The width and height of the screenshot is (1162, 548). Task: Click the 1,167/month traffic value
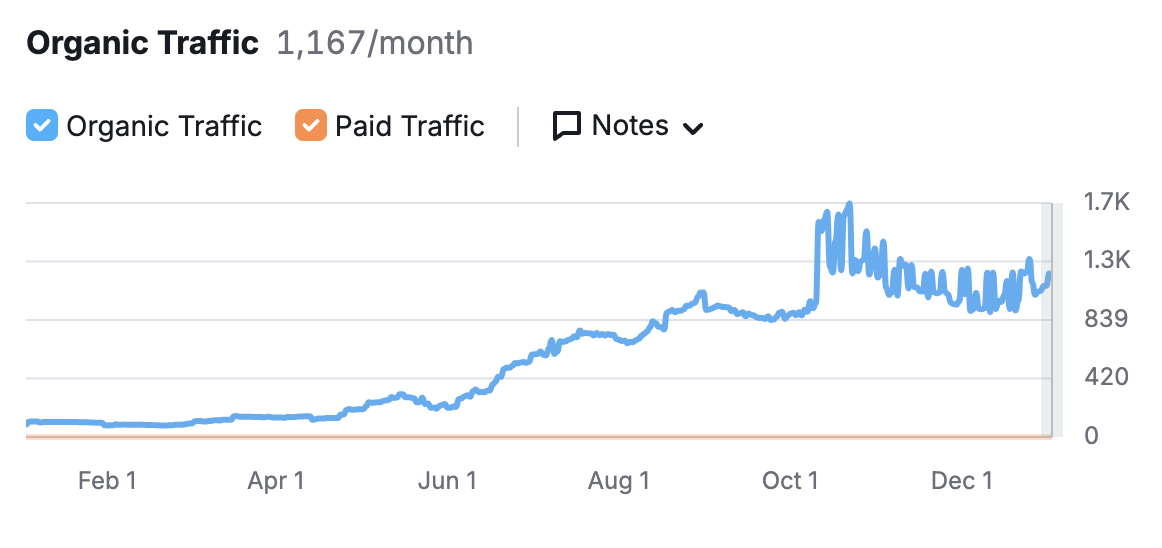[374, 44]
